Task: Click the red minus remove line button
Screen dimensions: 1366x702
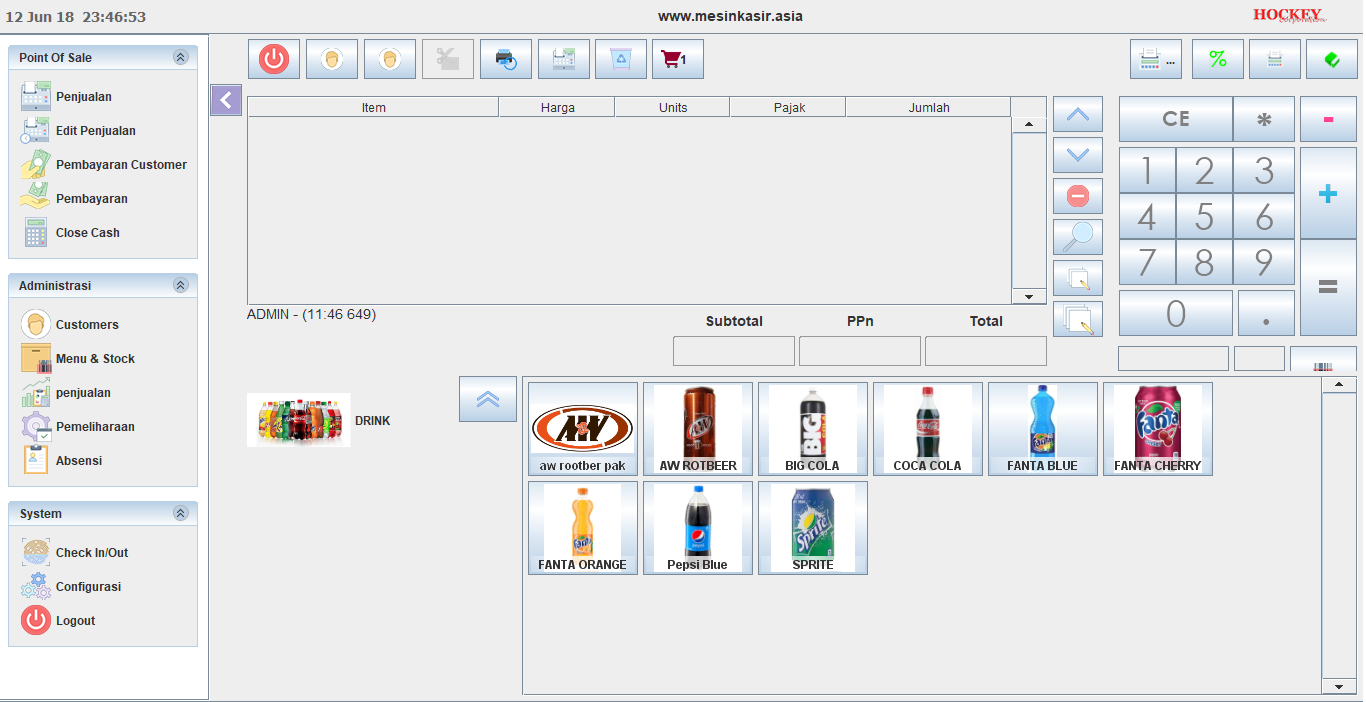Action: click(1078, 196)
